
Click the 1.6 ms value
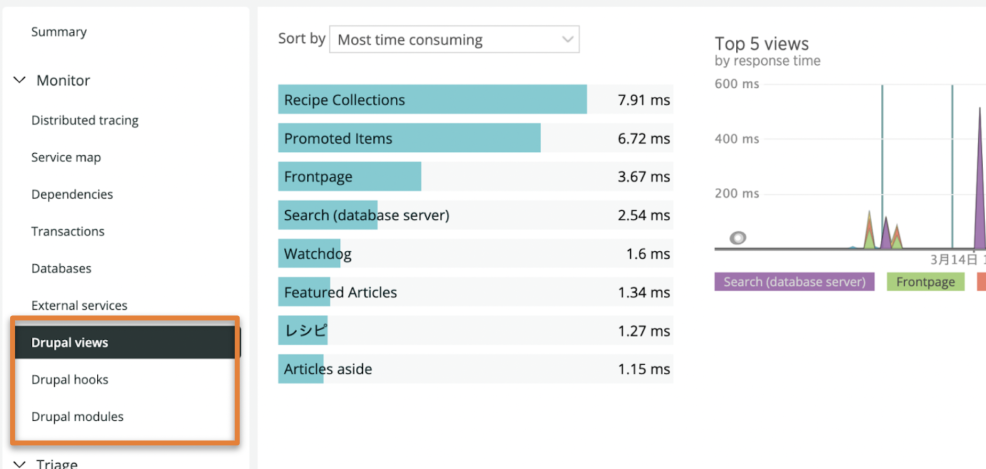(648, 255)
